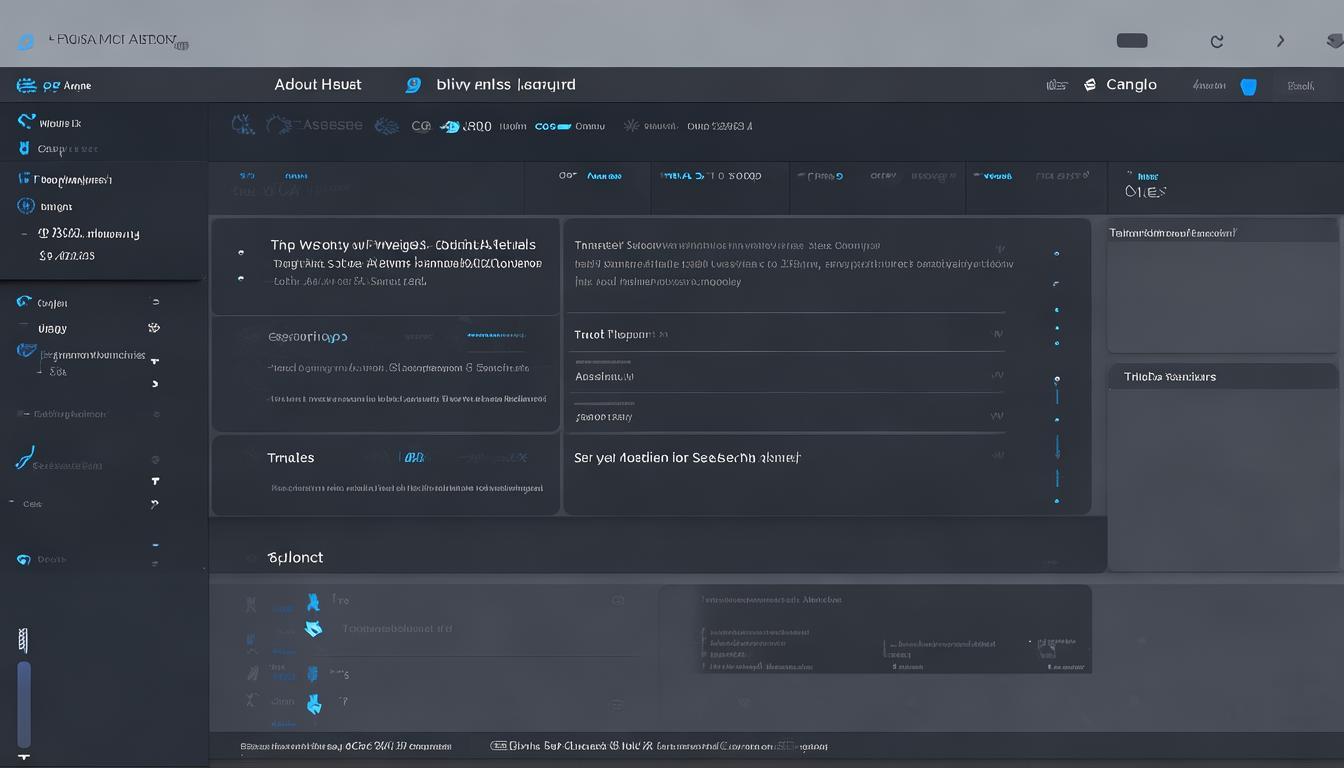Click the forward chevron in top bar
This screenshot has height=768, width=1344.
point(1281,41)
